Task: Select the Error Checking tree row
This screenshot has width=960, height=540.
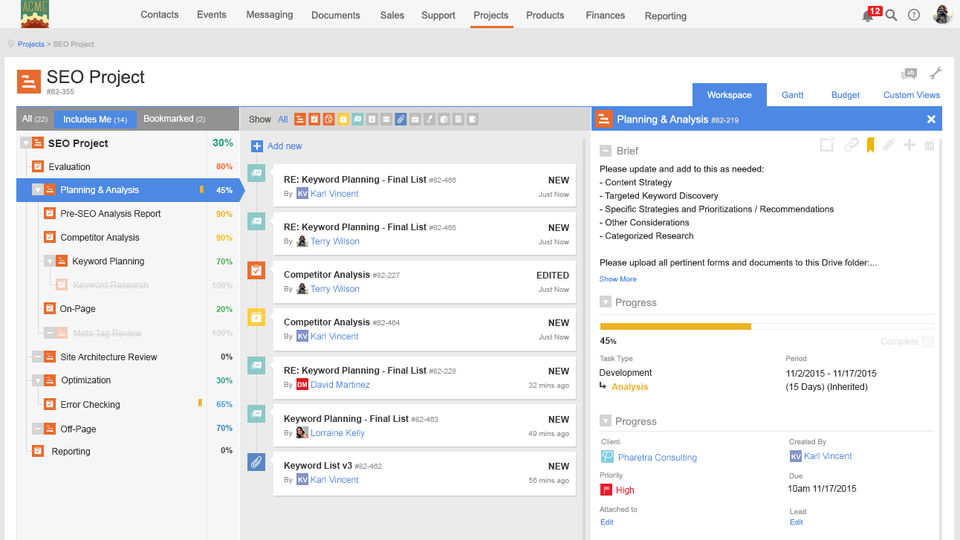Action: (127, 404)
